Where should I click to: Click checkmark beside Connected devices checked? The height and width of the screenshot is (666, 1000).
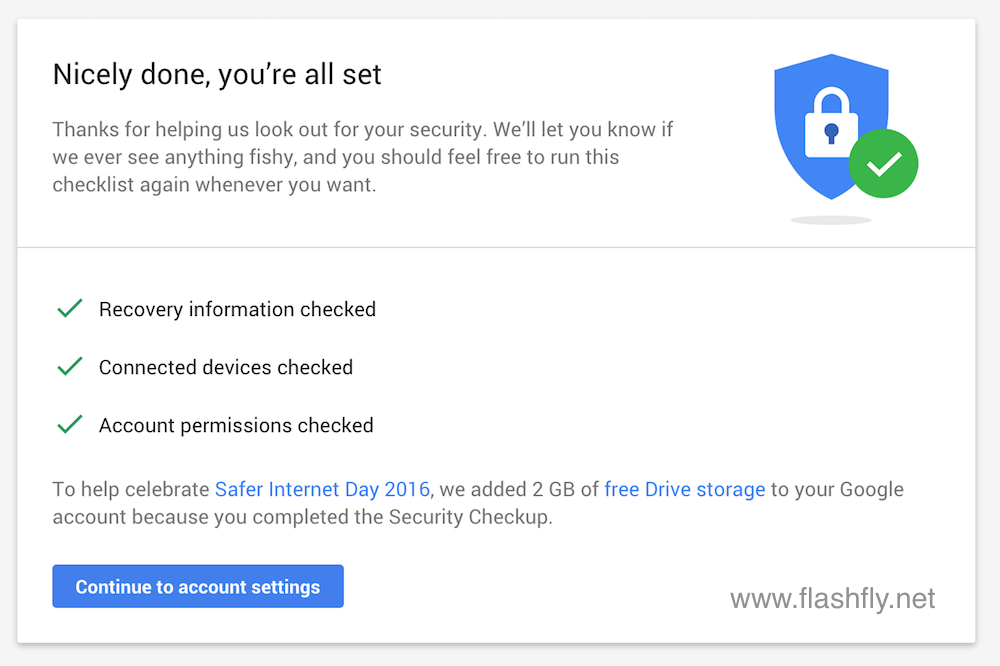tap(69, 367)
